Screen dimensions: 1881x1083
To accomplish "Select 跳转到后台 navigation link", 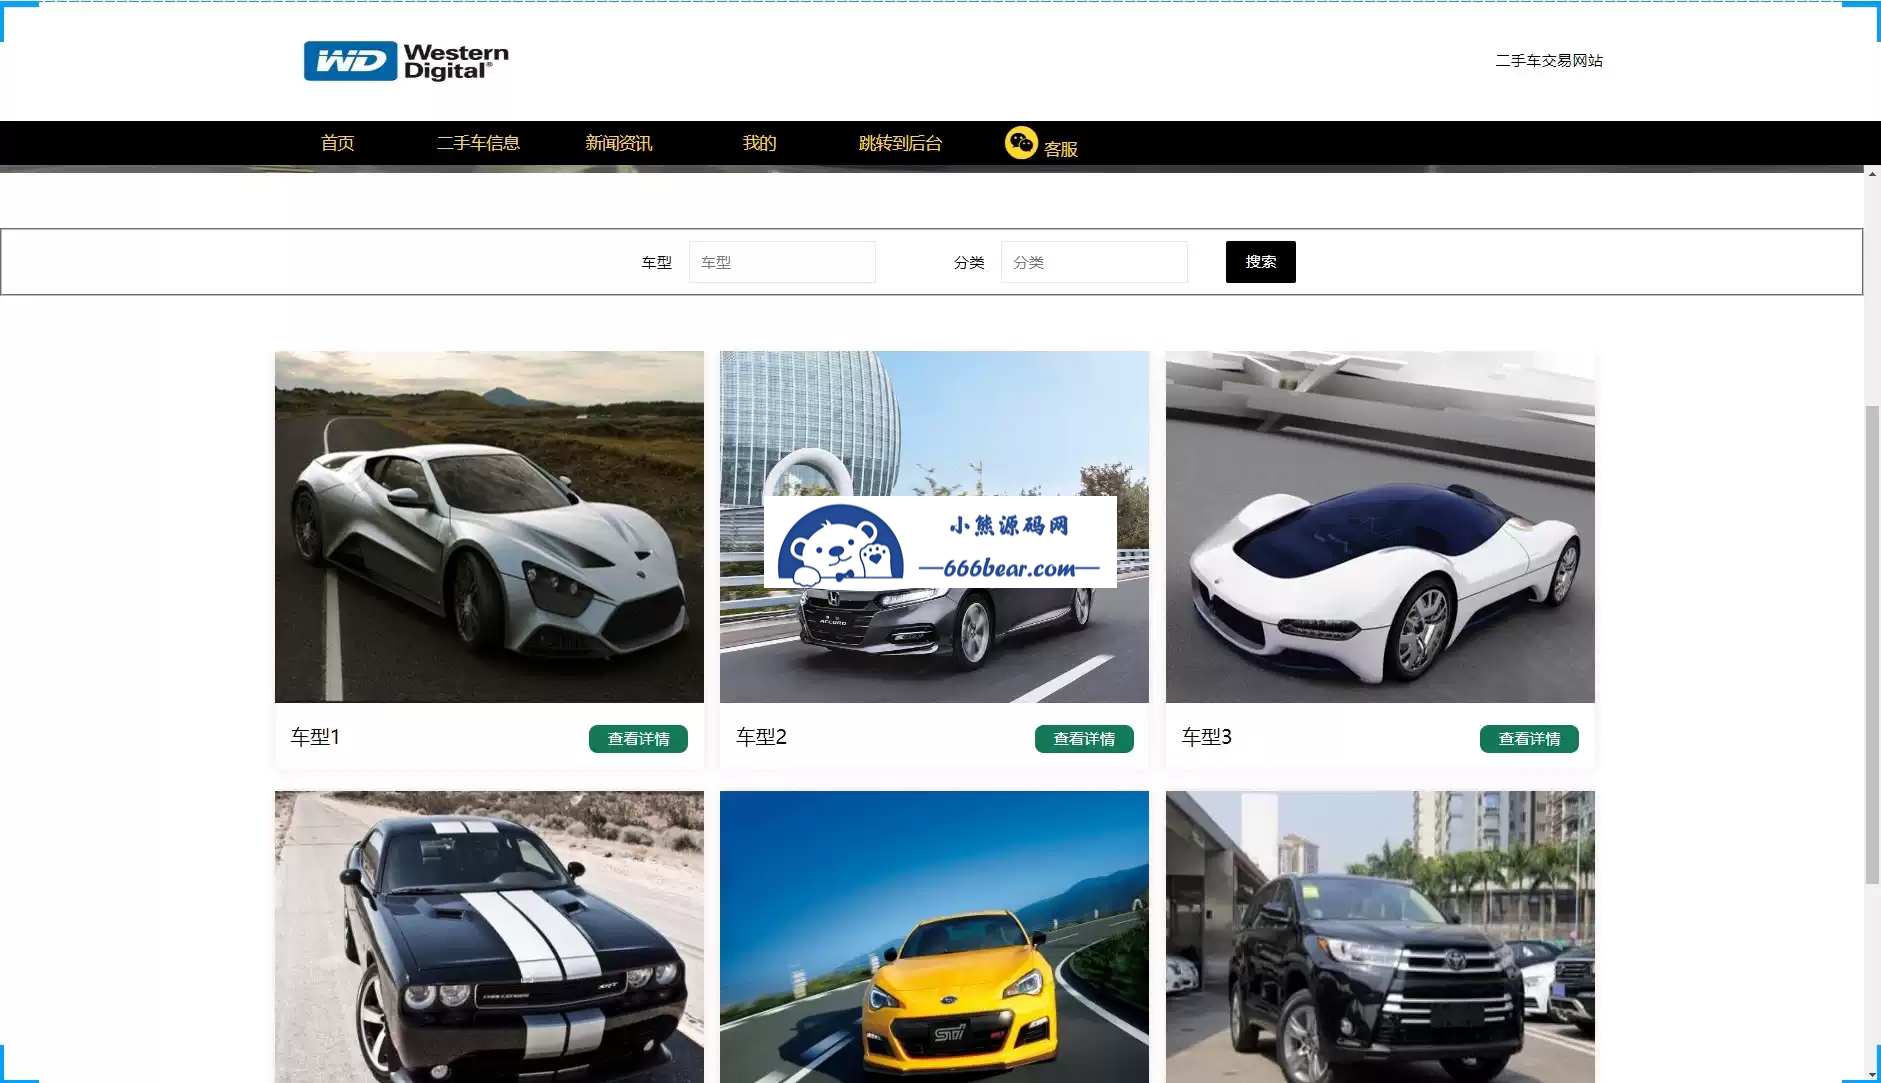I will 900,143.
